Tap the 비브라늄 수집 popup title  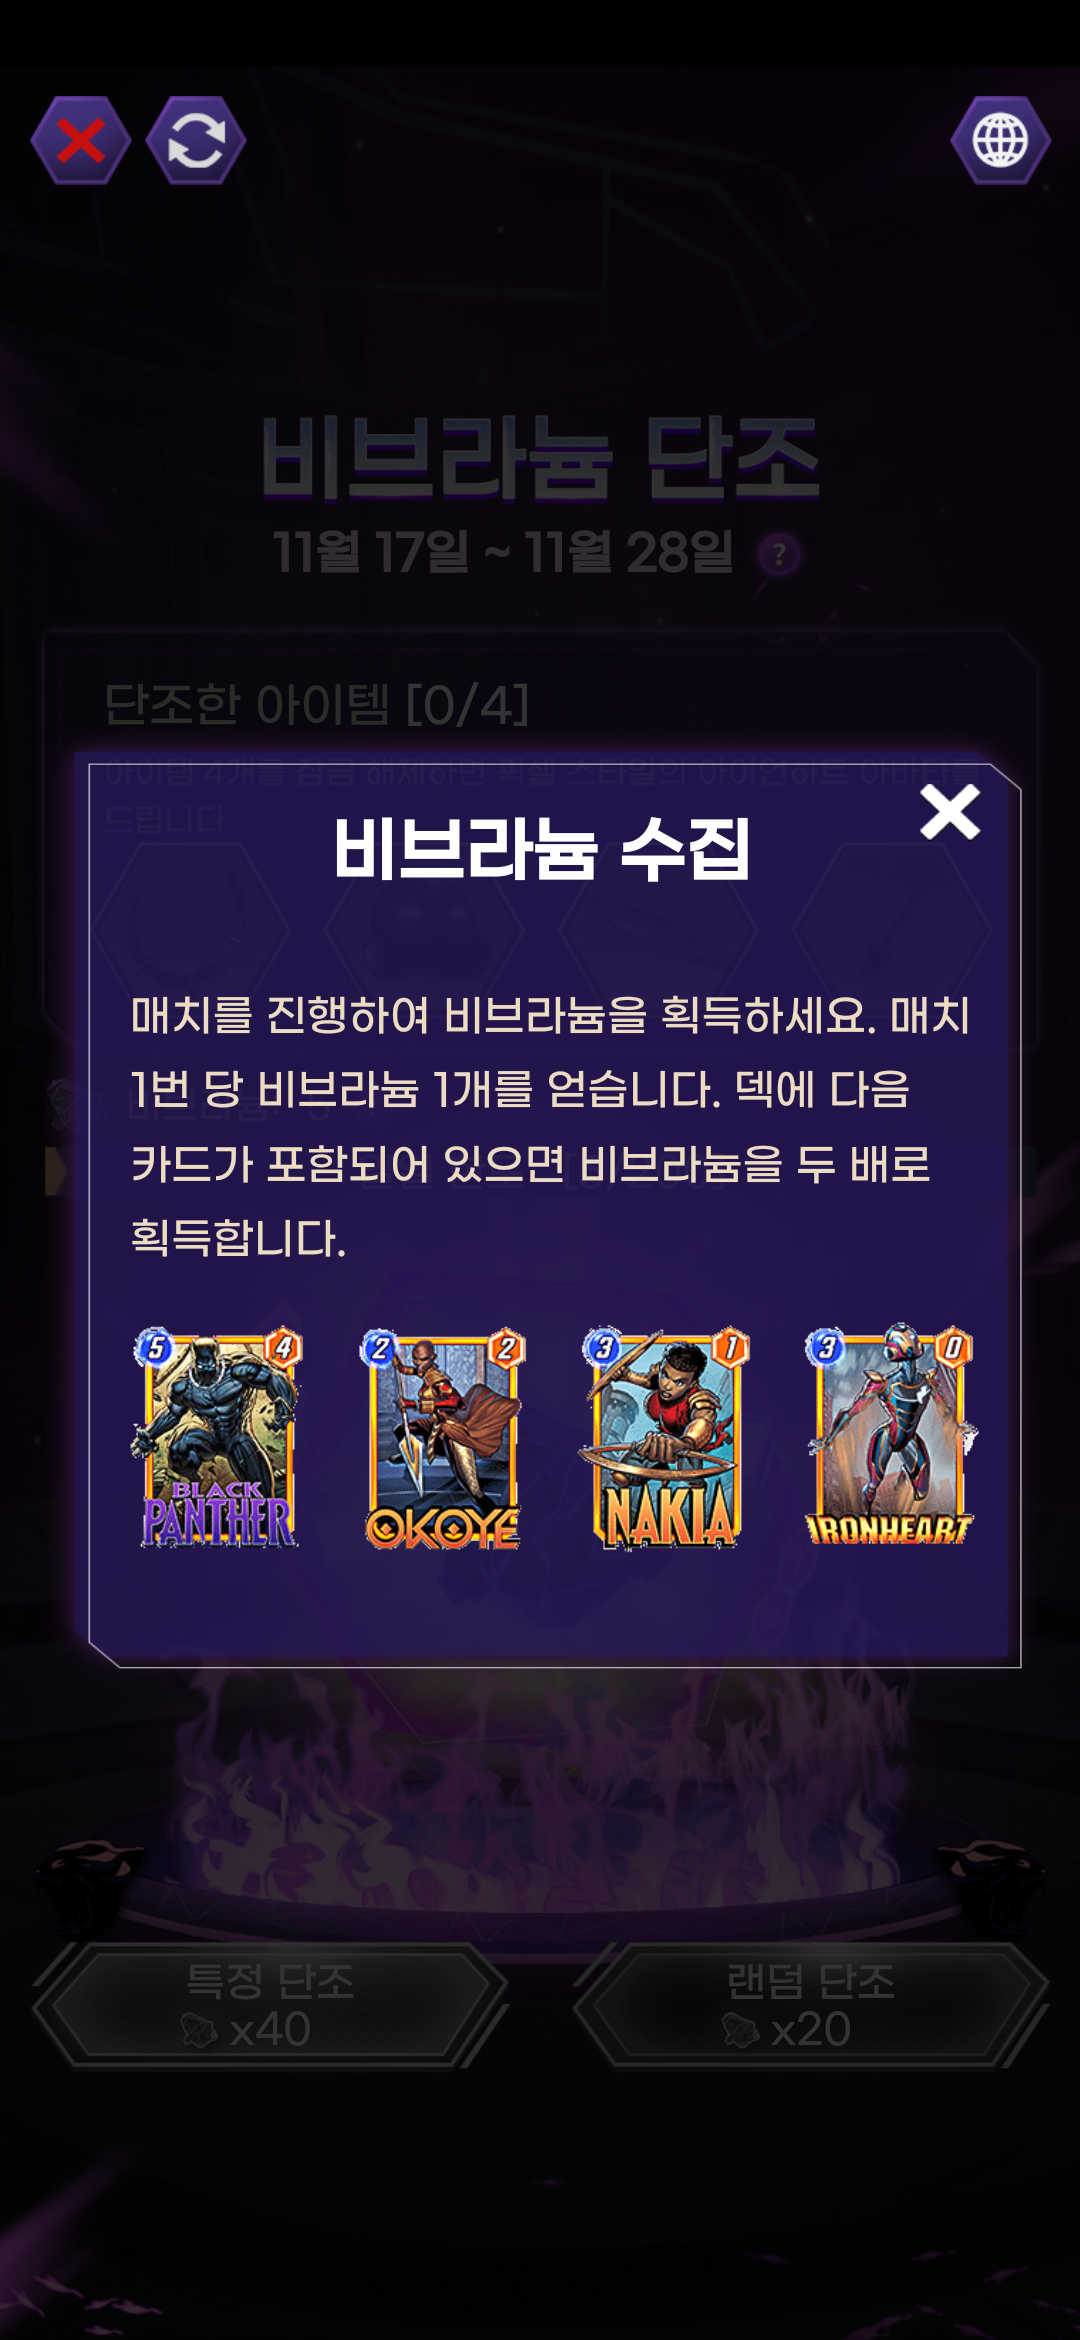tap(541, 849)
